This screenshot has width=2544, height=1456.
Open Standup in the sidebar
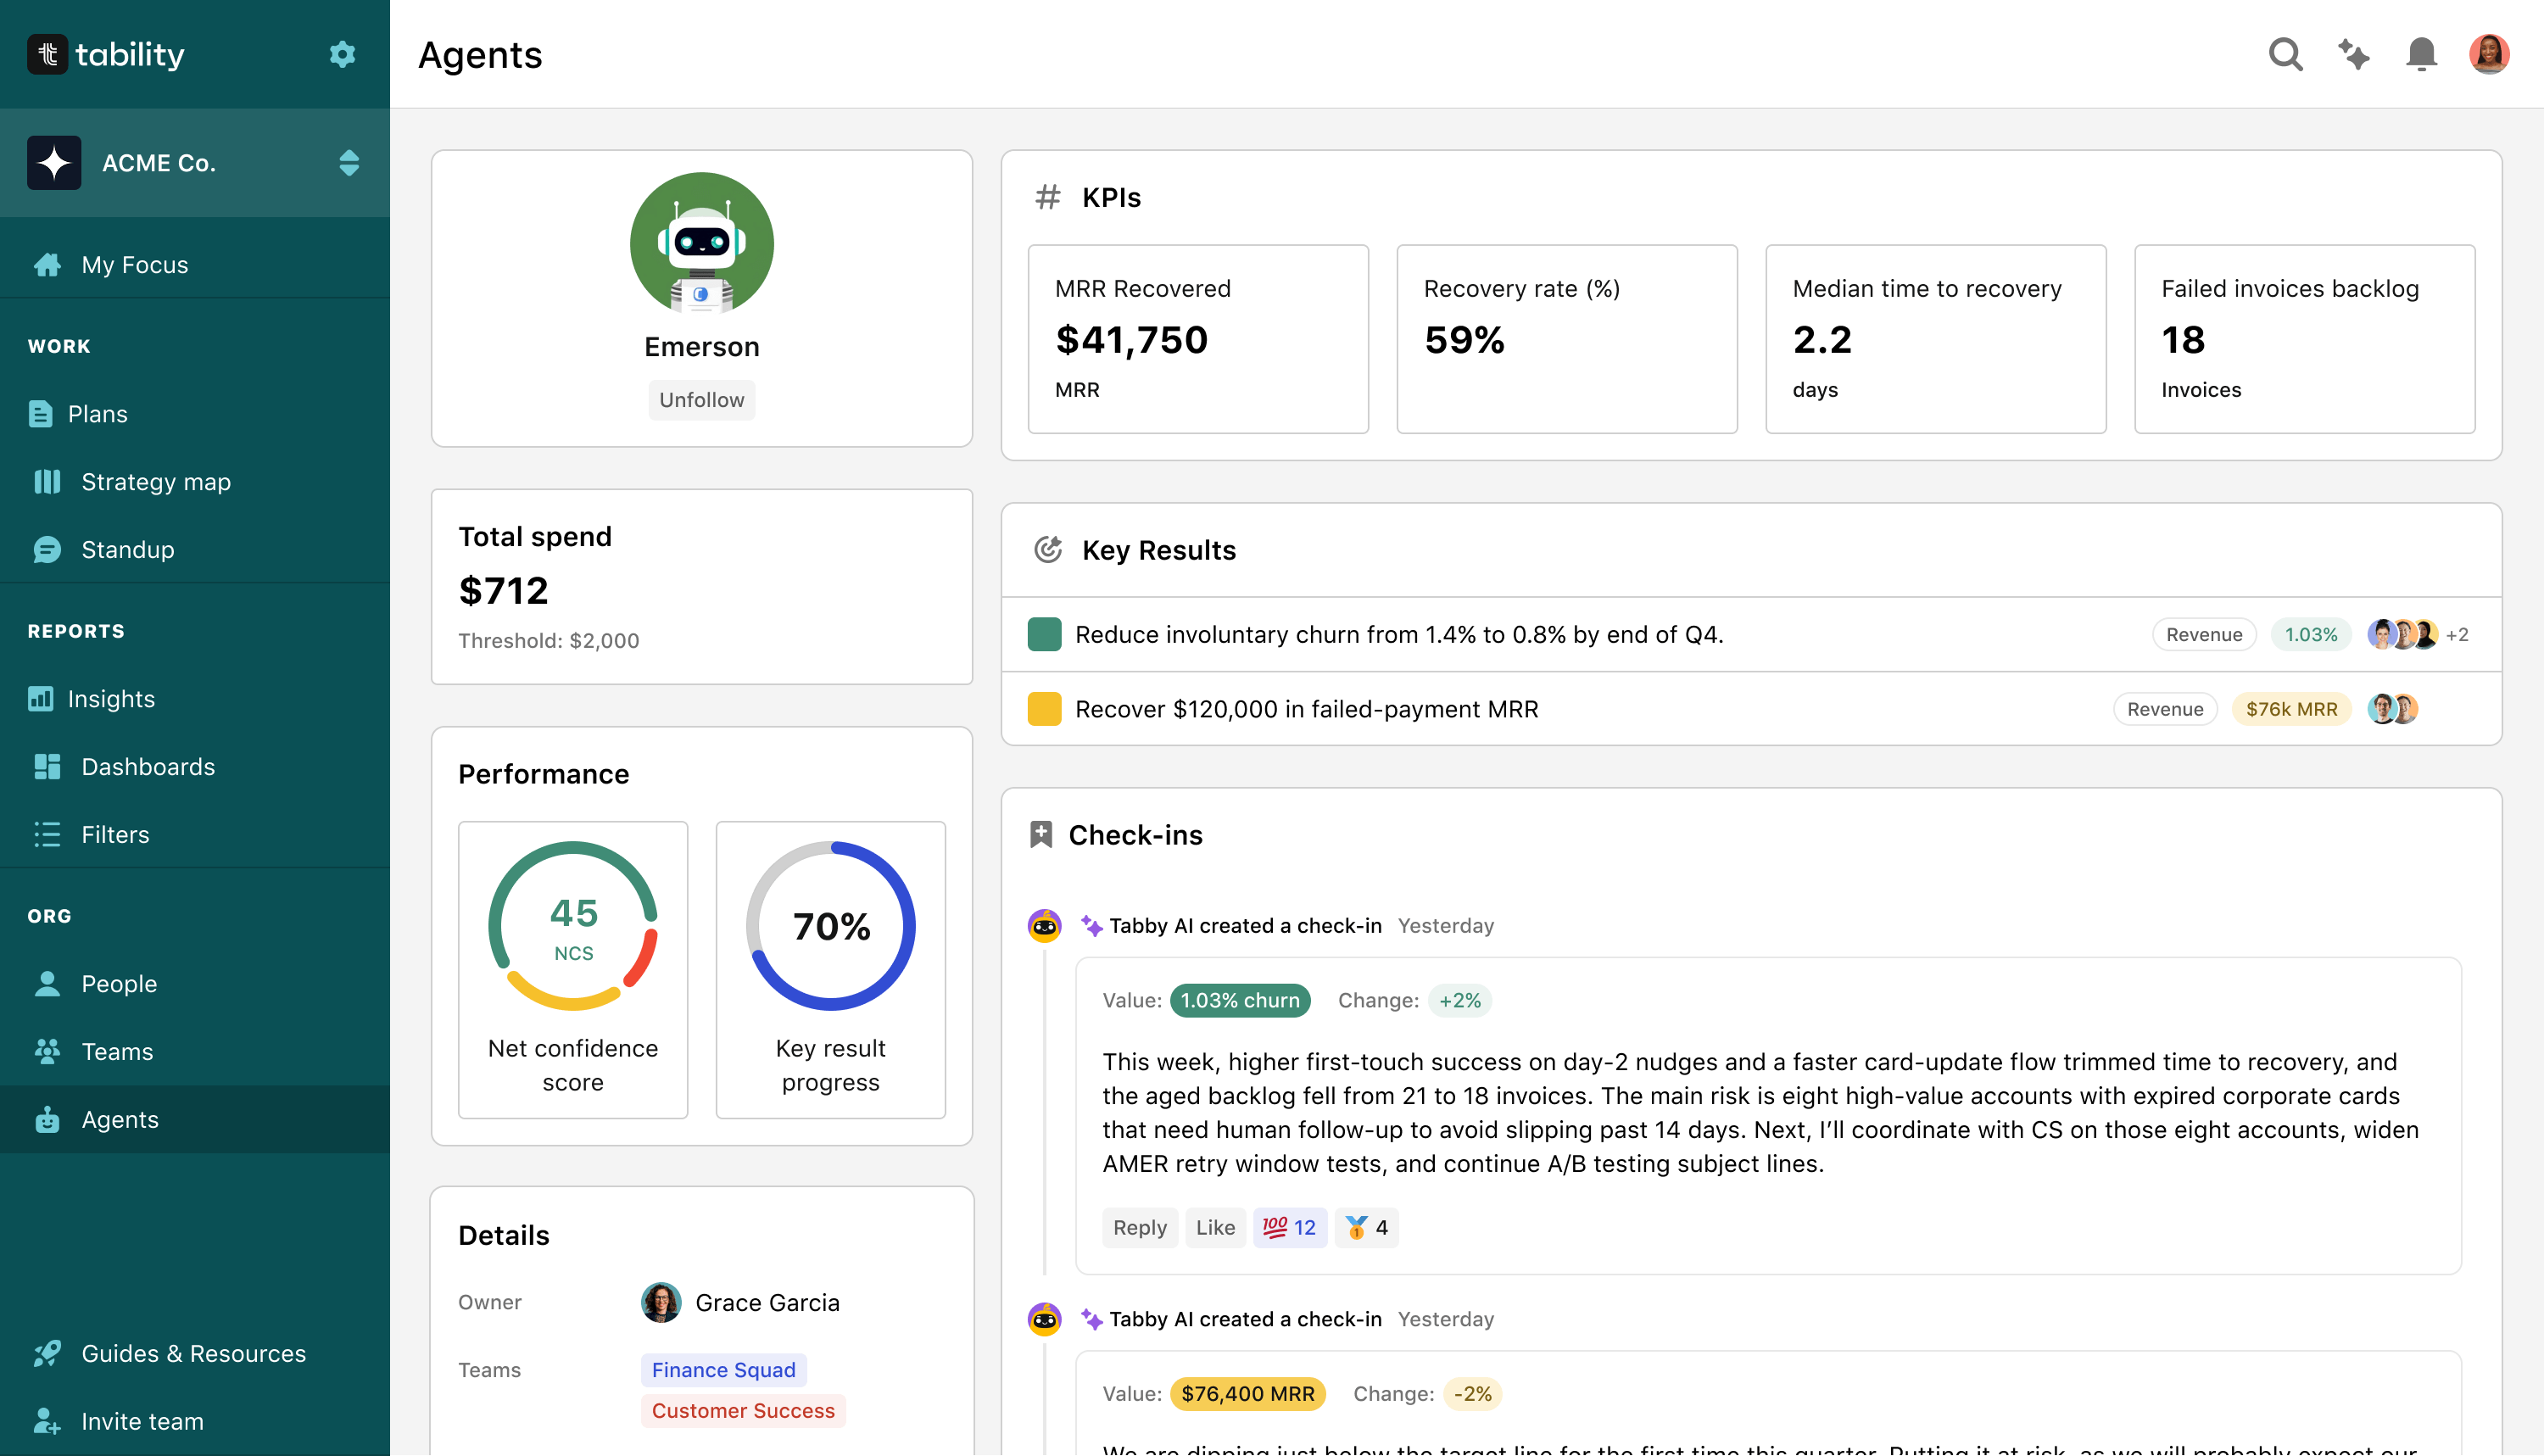click(x=195, y=550)
